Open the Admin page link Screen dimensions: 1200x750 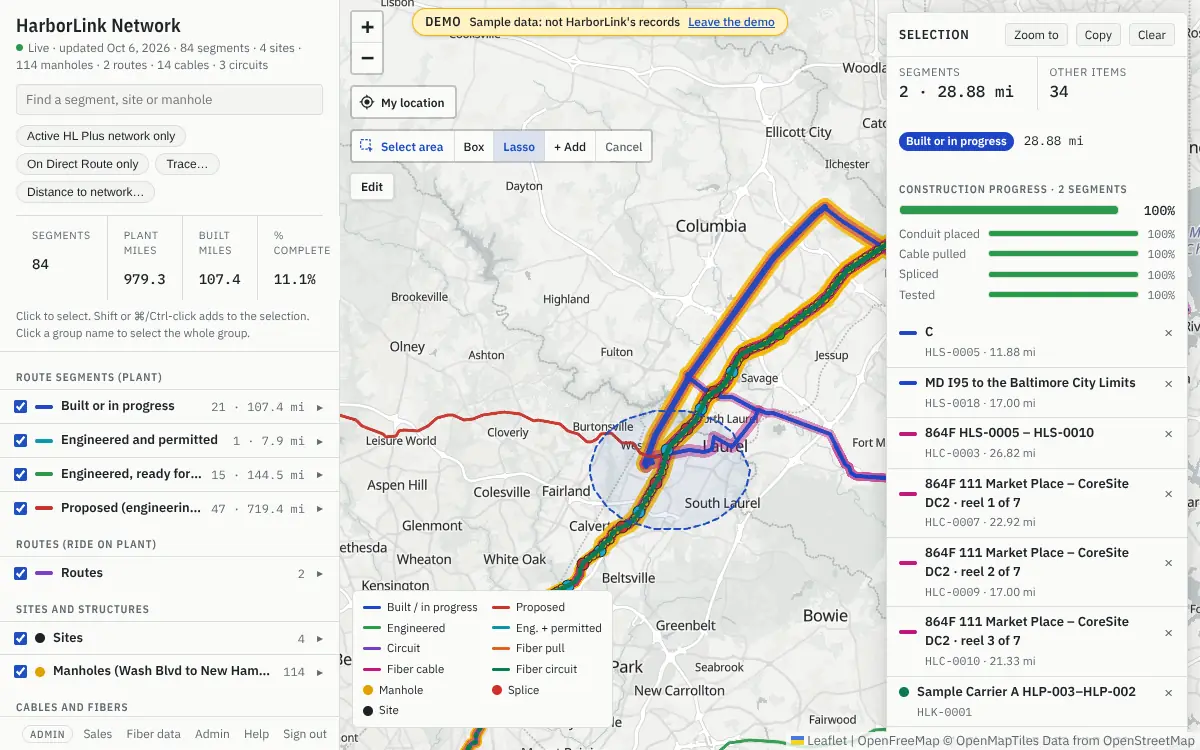tap(212, 734)
